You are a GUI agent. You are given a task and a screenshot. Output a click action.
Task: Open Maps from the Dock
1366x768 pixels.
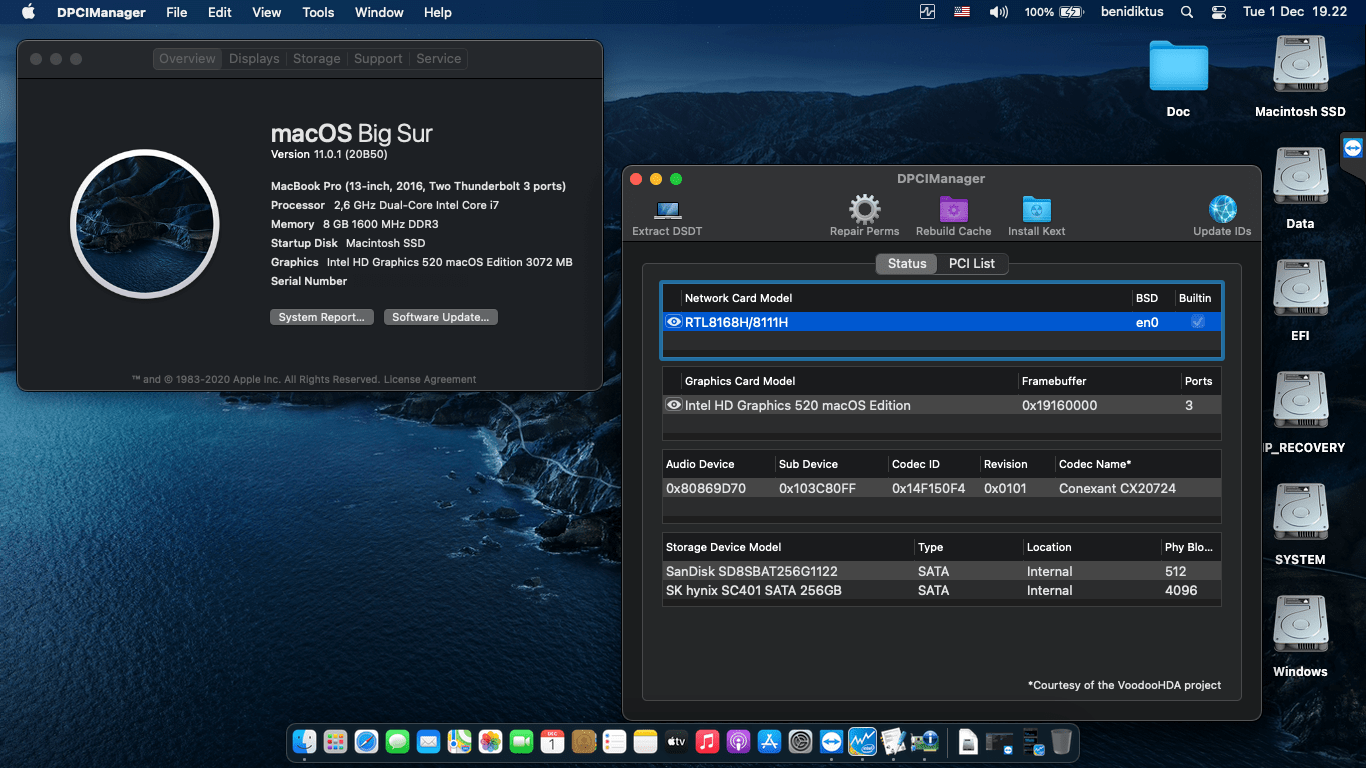[x=459, y=741]
